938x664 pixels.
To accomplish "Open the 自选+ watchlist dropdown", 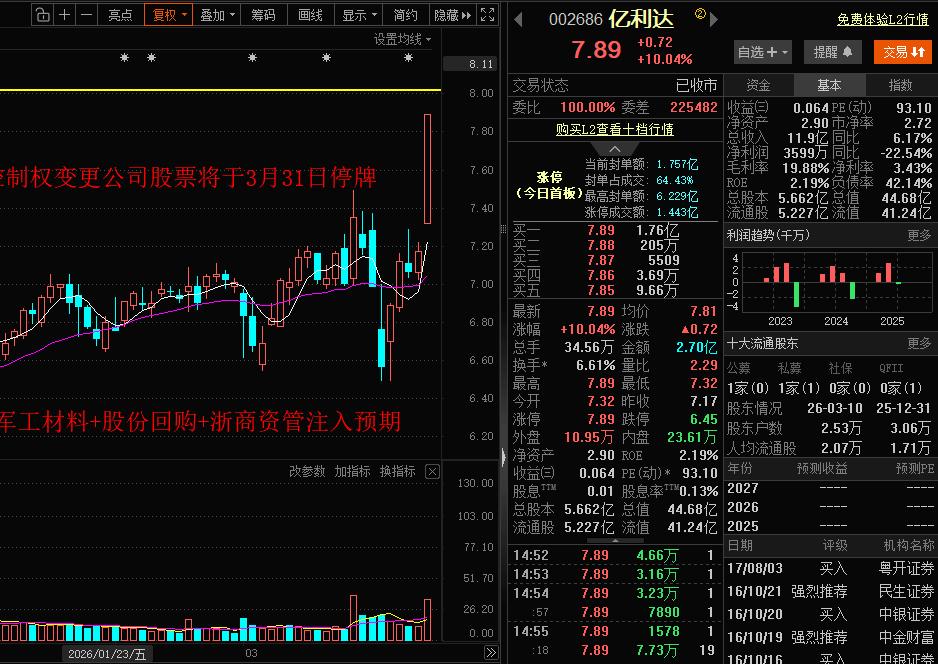I will pyautogui.click(x=763, y=52).
